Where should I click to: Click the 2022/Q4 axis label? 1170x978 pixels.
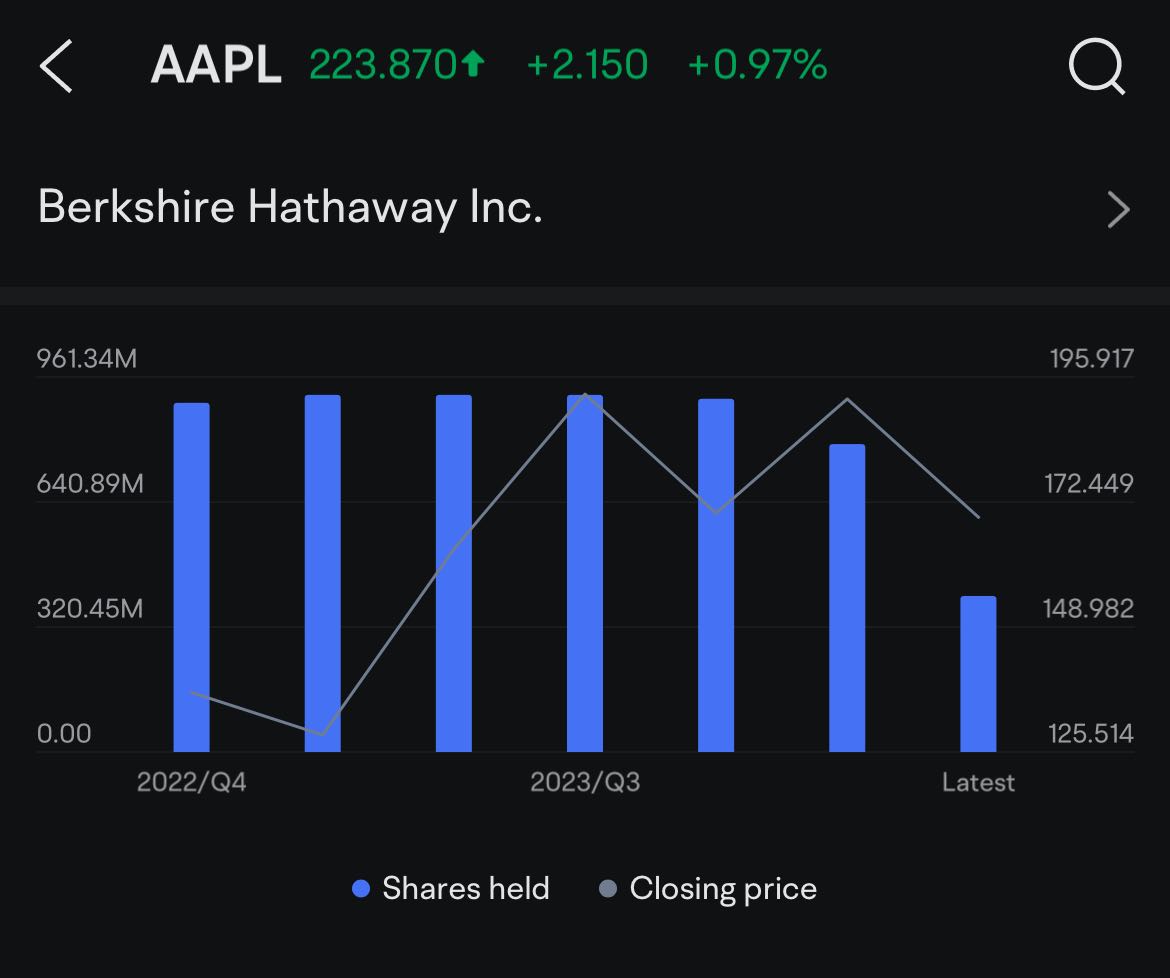pyautogui.click(x=192, y=782)
